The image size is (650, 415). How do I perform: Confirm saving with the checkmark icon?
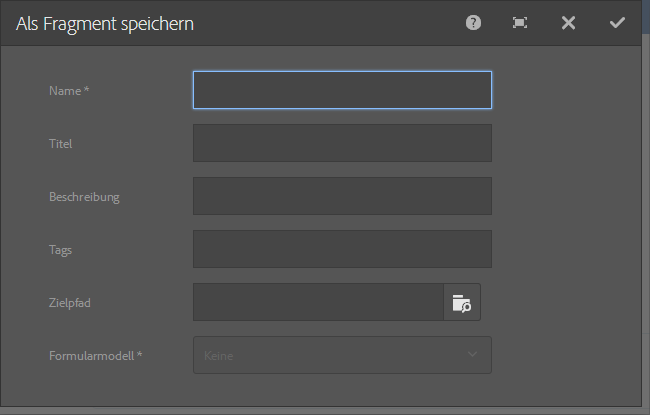(x=617, y=23)
